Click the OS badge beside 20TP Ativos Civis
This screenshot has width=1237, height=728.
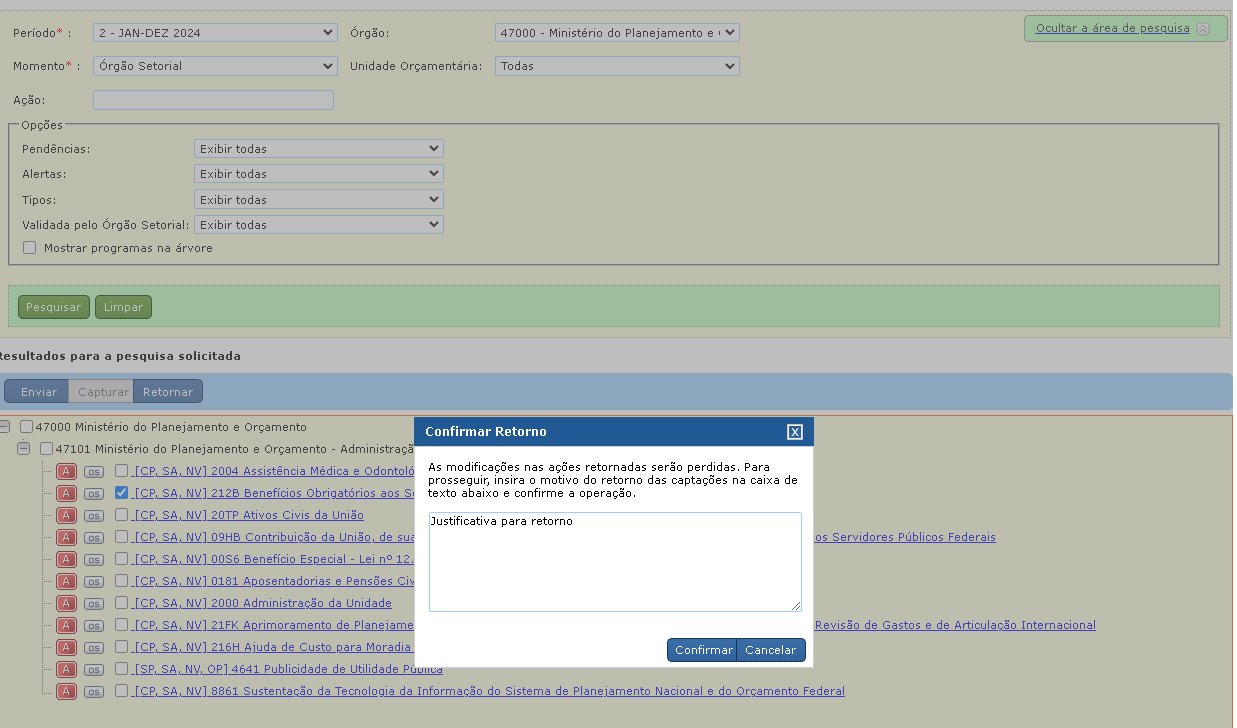[x=93, y=516]
